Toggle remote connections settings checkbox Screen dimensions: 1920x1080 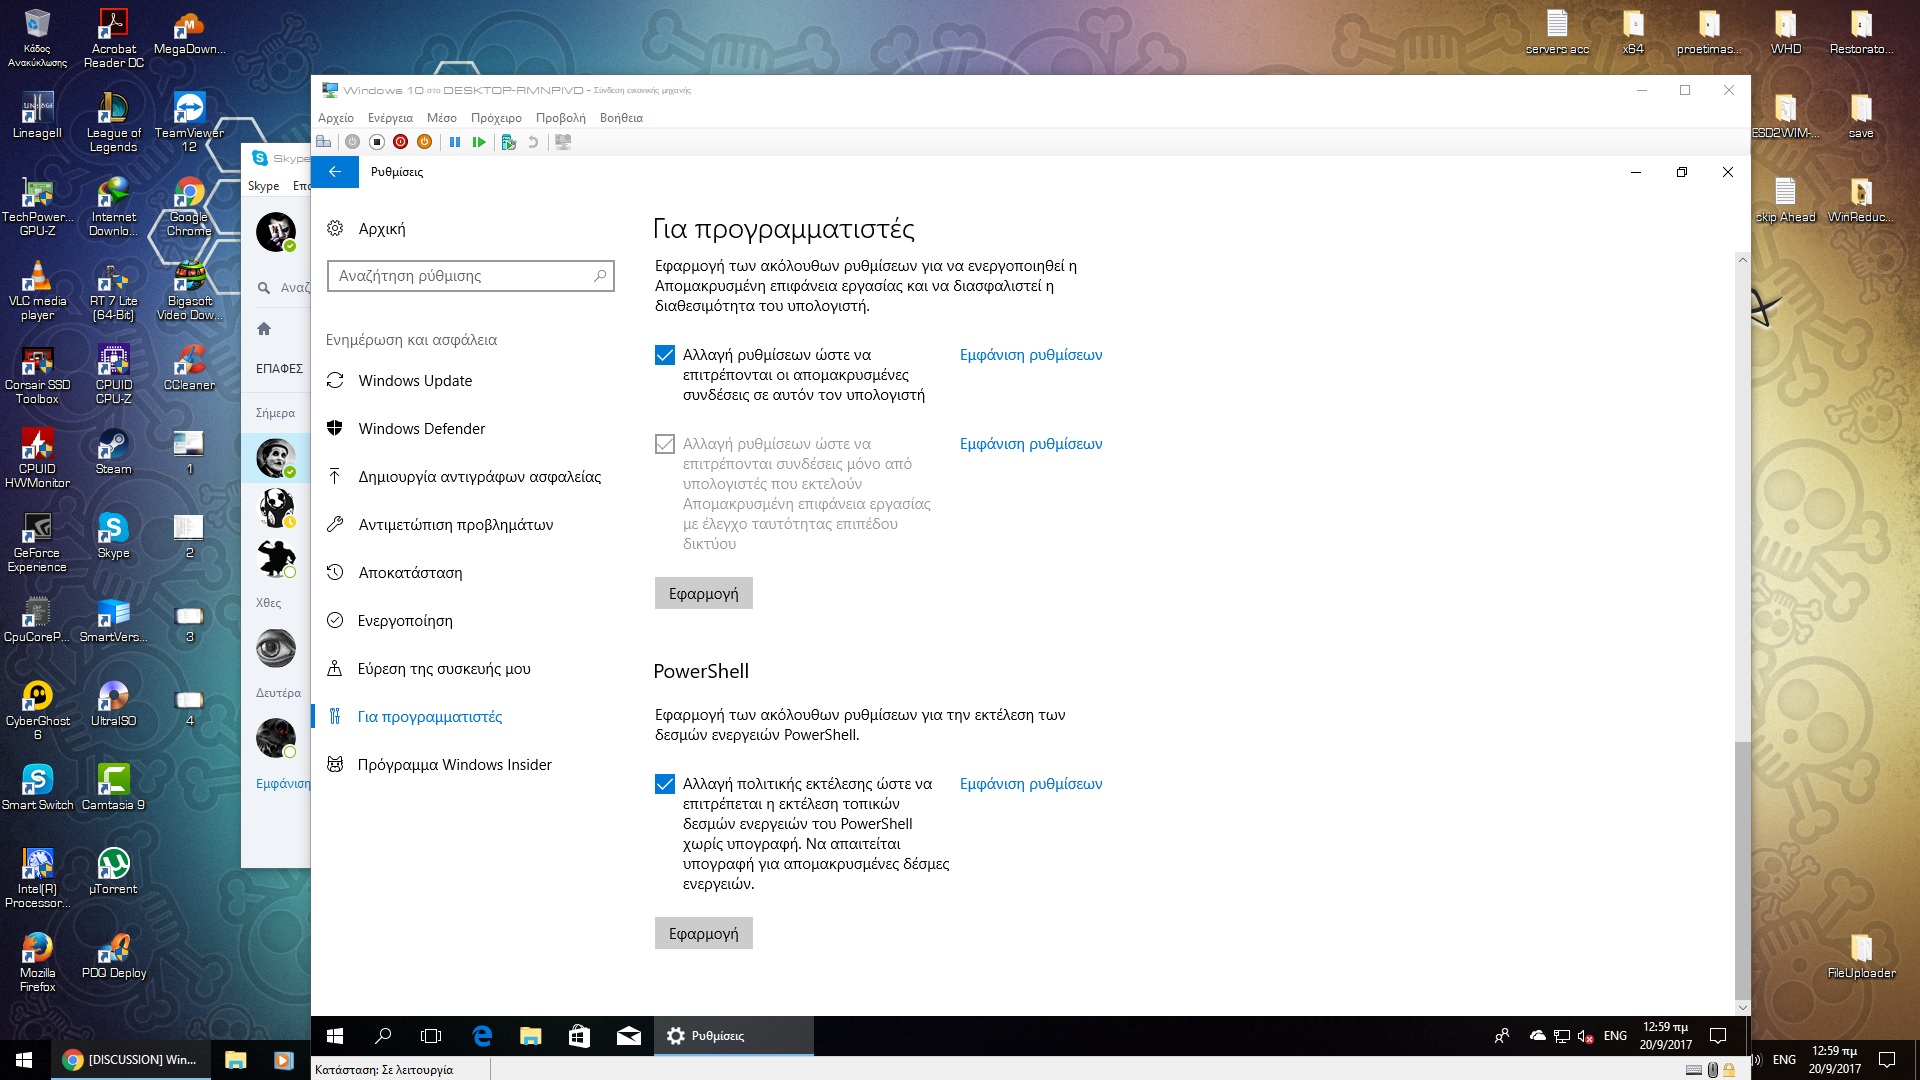[x=665, y=355]
